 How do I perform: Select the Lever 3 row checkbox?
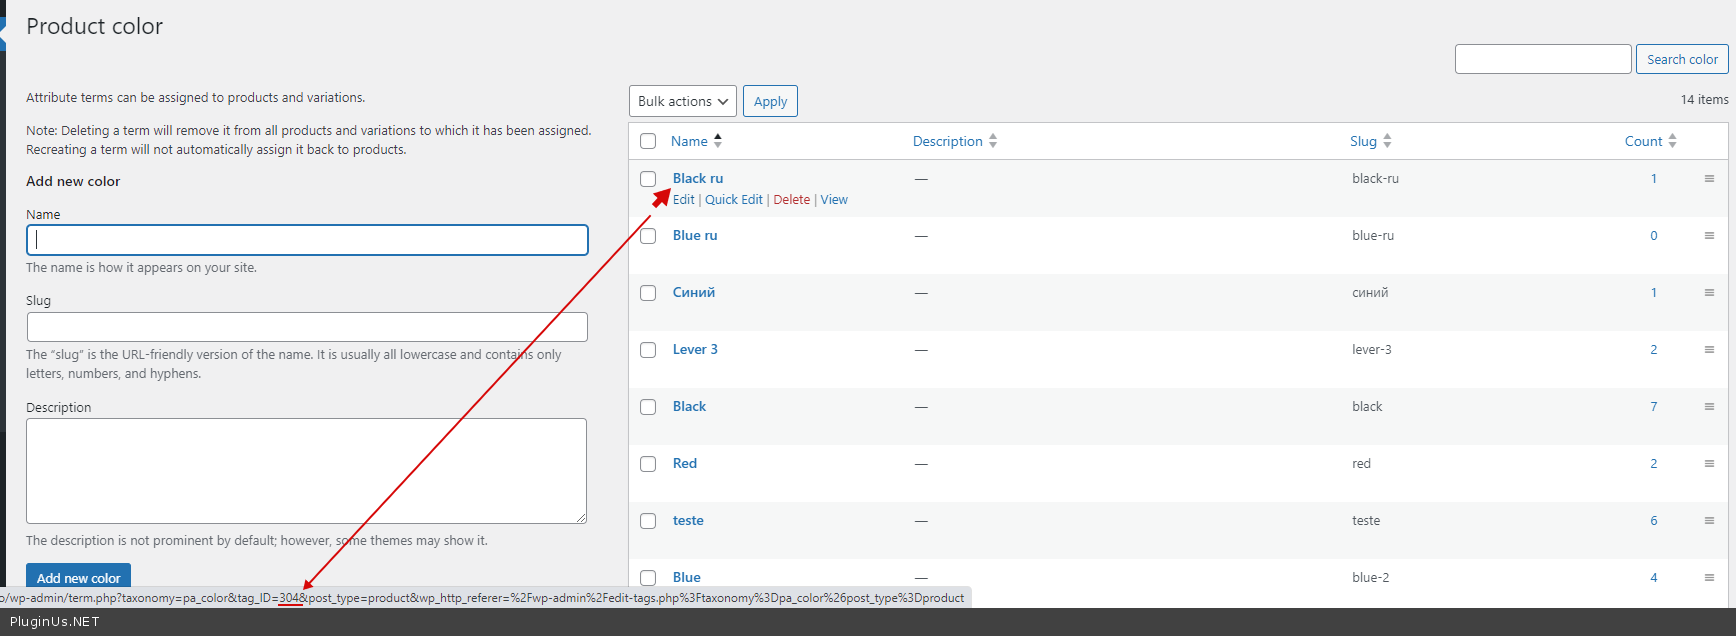pos(648,350)
